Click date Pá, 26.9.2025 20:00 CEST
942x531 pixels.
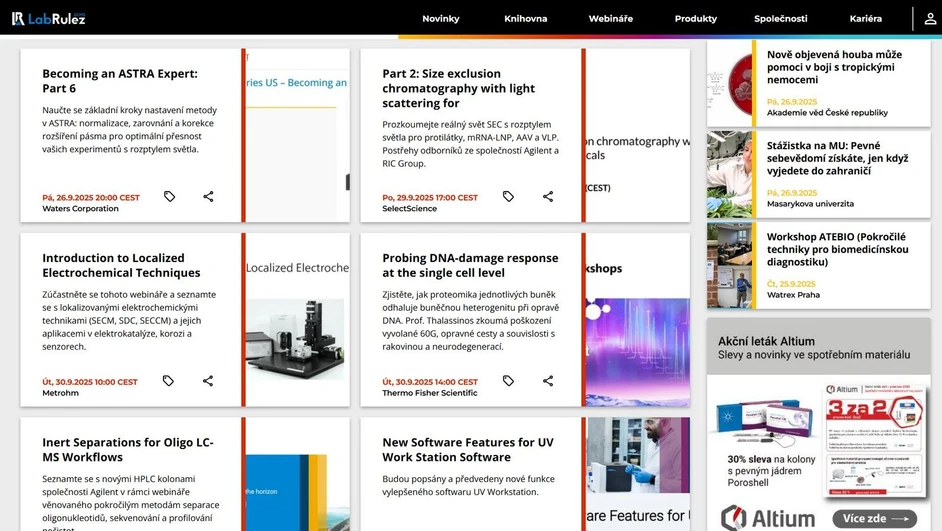click(91, 198)
